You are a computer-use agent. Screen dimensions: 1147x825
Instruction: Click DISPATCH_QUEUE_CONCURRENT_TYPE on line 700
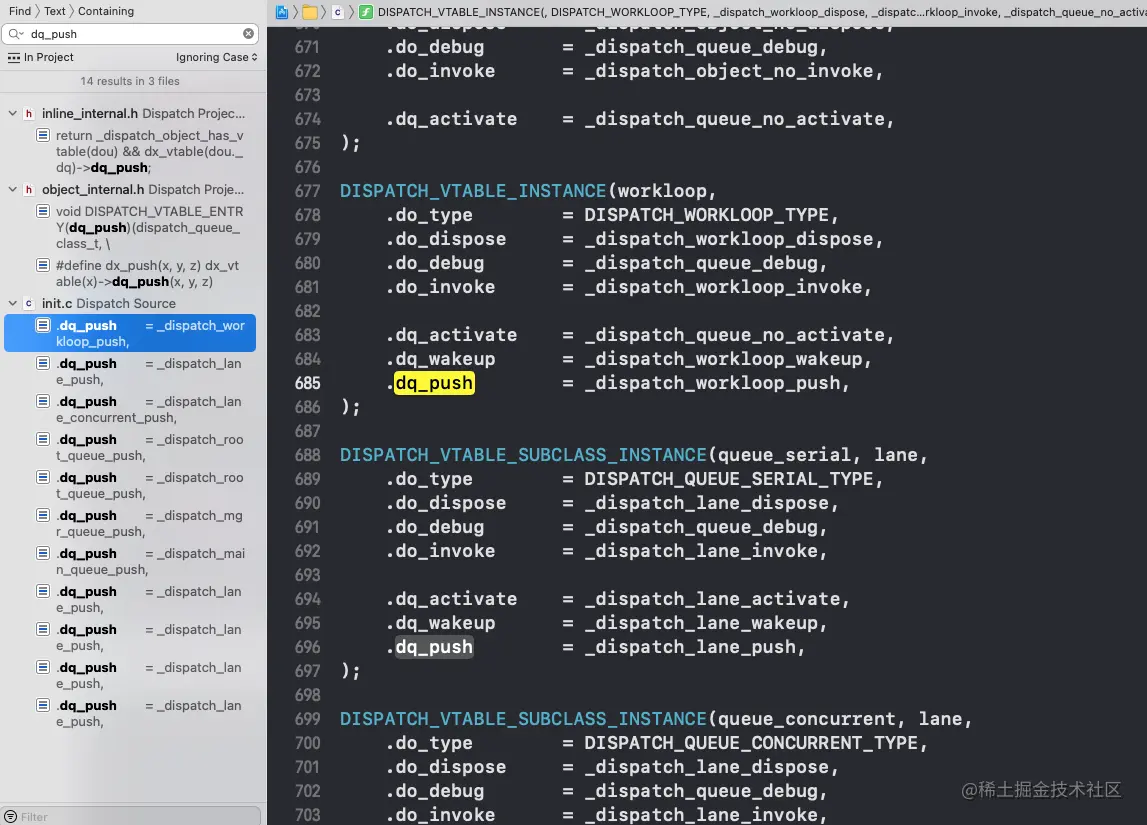(x=751, y=743)
